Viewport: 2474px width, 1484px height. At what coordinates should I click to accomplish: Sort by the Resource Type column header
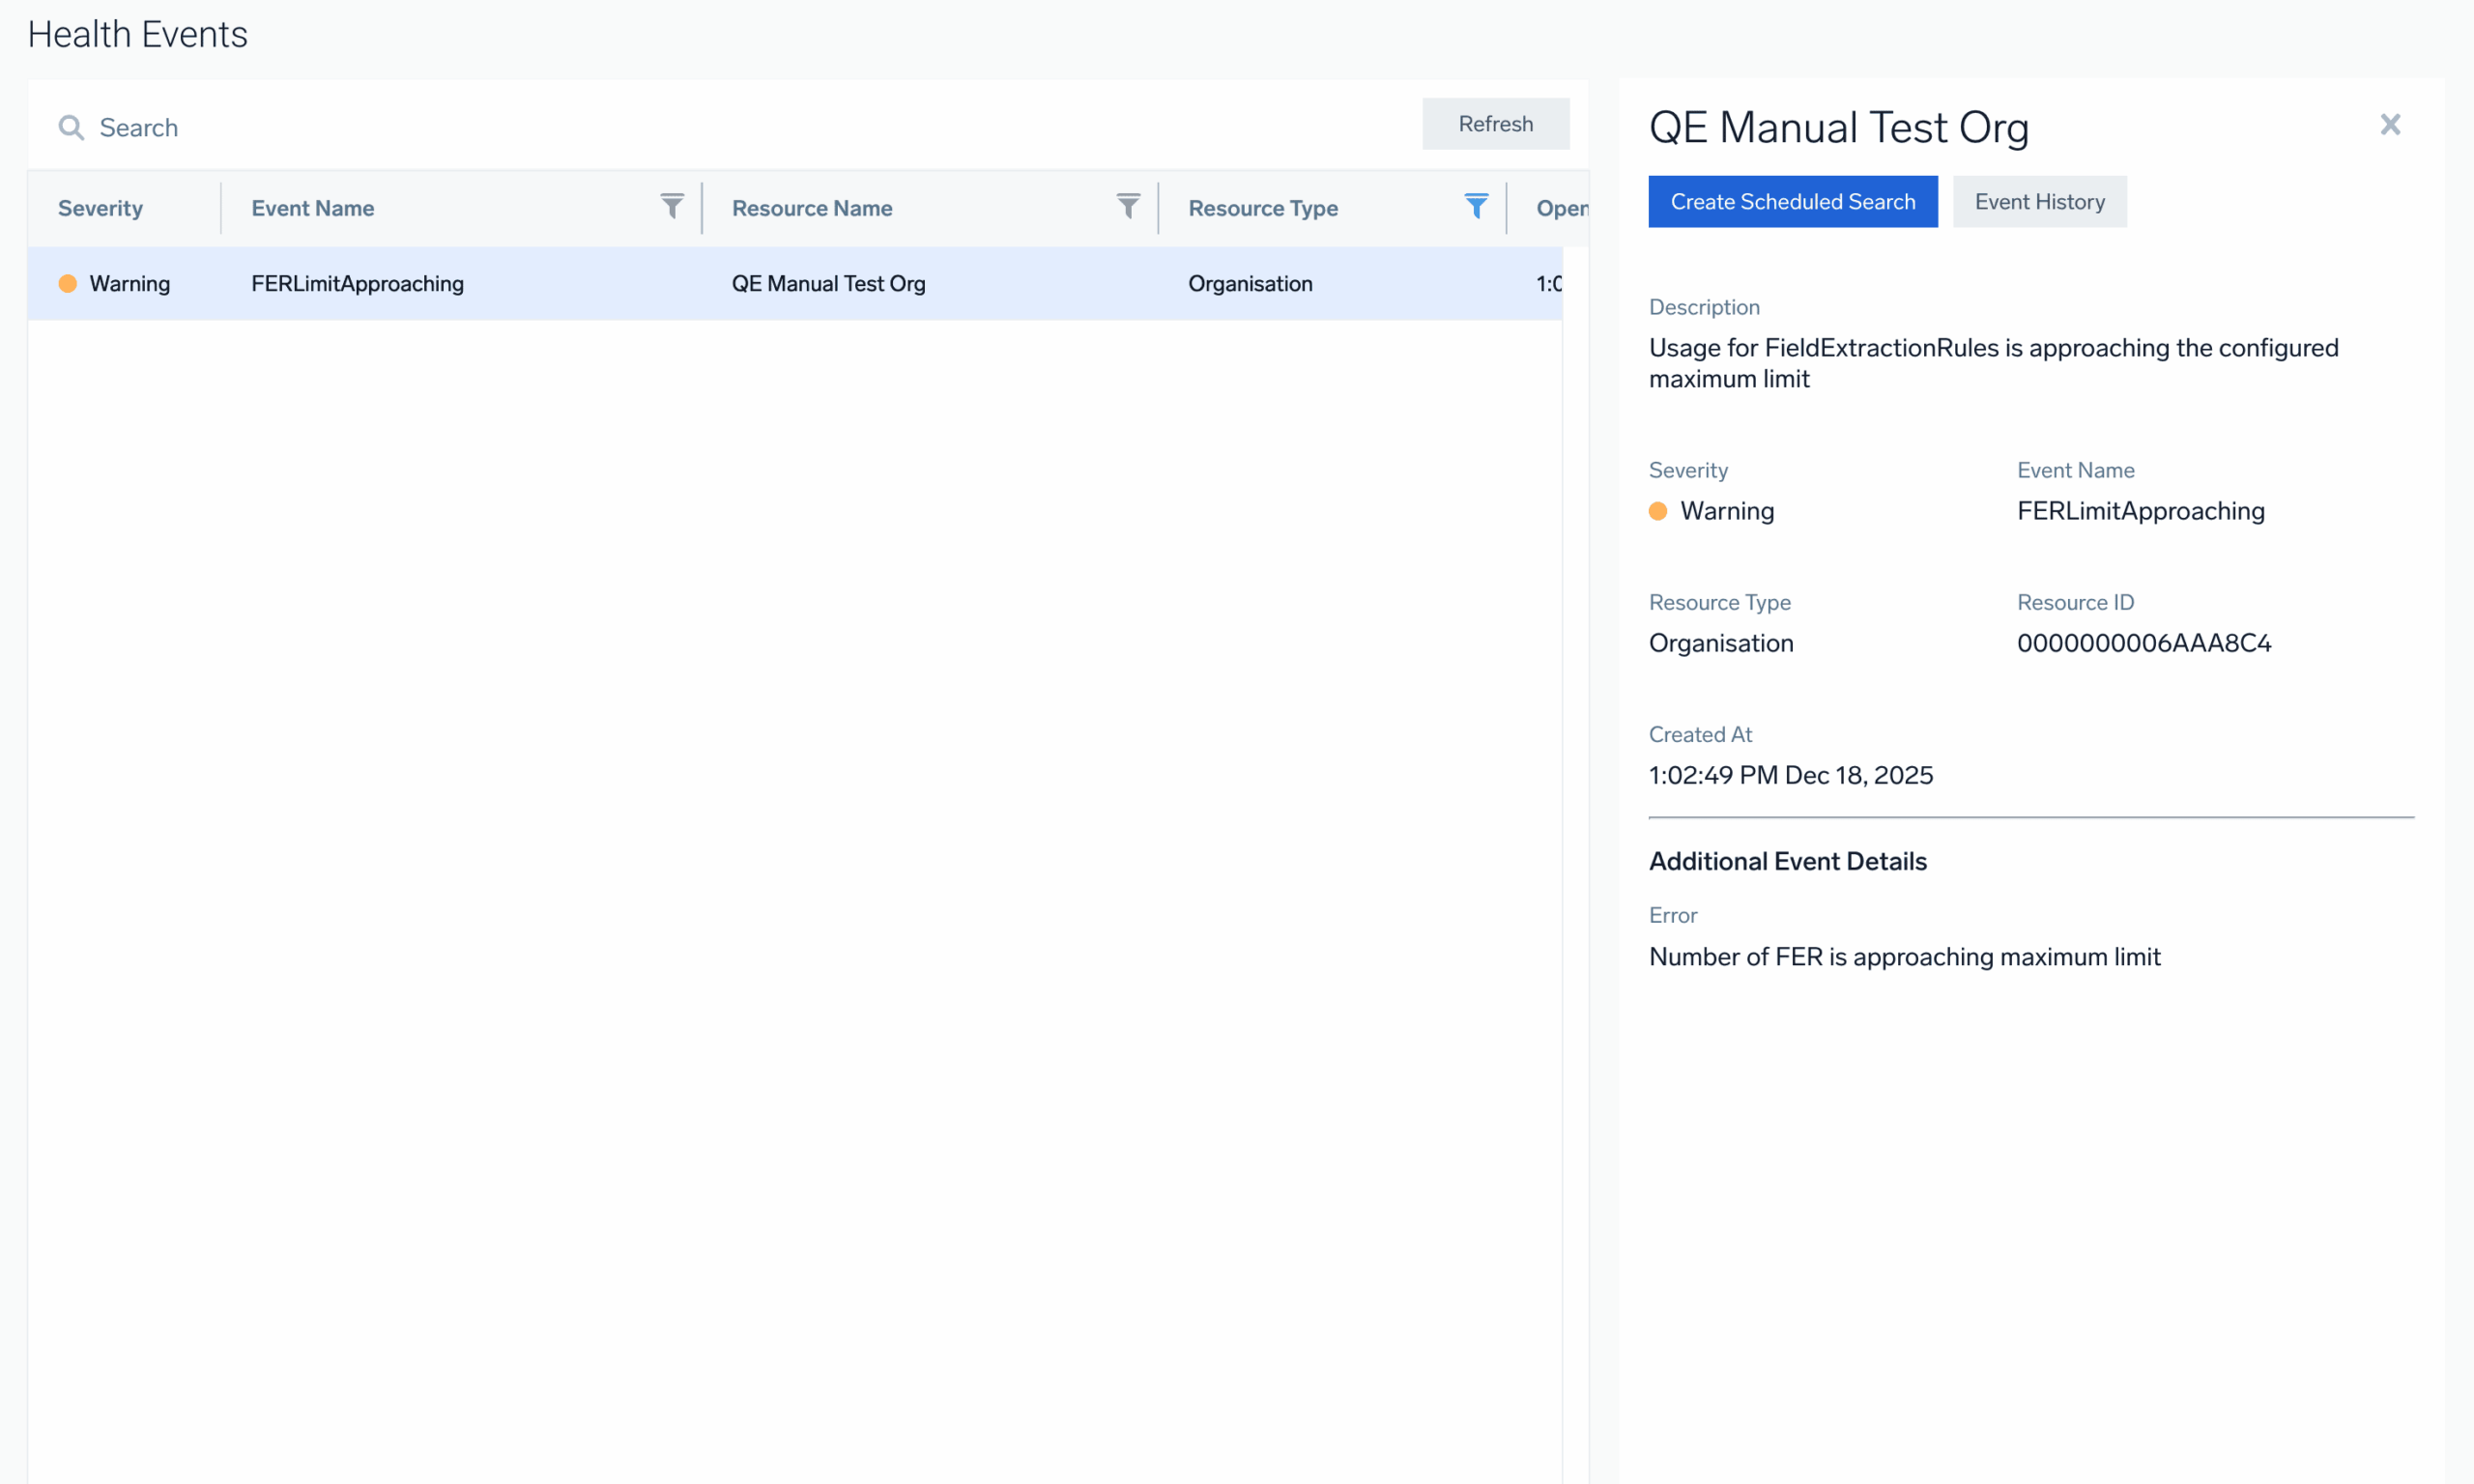tap(1263, 208)
